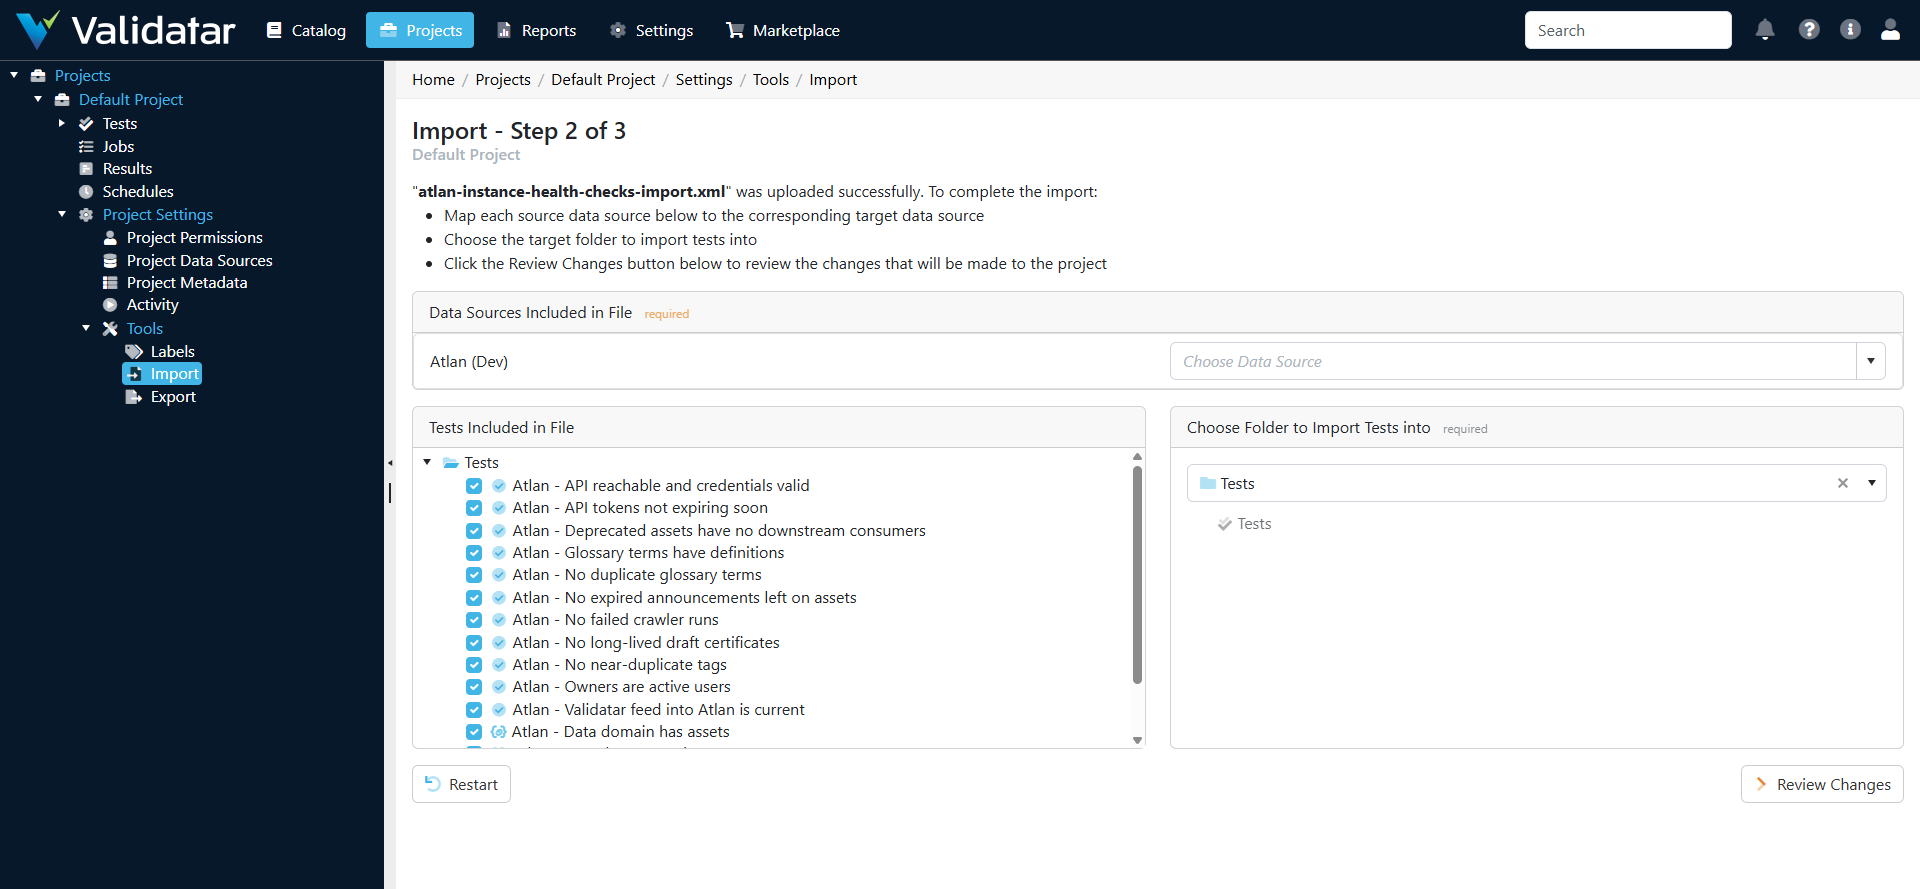Image resolution: width=1920 pixels, height=889 pixels.
Task: Uncheck 'API reachable and credentials valid' test
Action: (474, 486)
